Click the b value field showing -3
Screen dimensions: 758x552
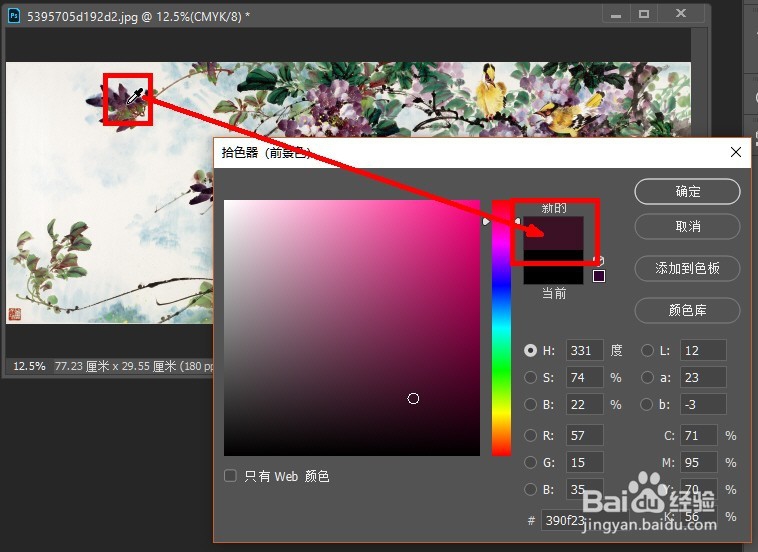[703, 404]
